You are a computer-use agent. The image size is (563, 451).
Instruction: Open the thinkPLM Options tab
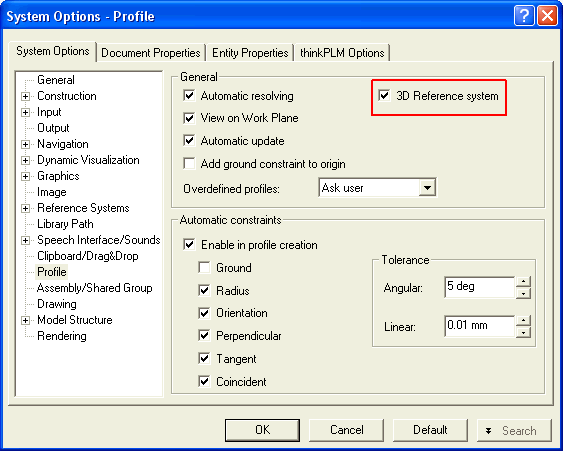pos(342,53)
